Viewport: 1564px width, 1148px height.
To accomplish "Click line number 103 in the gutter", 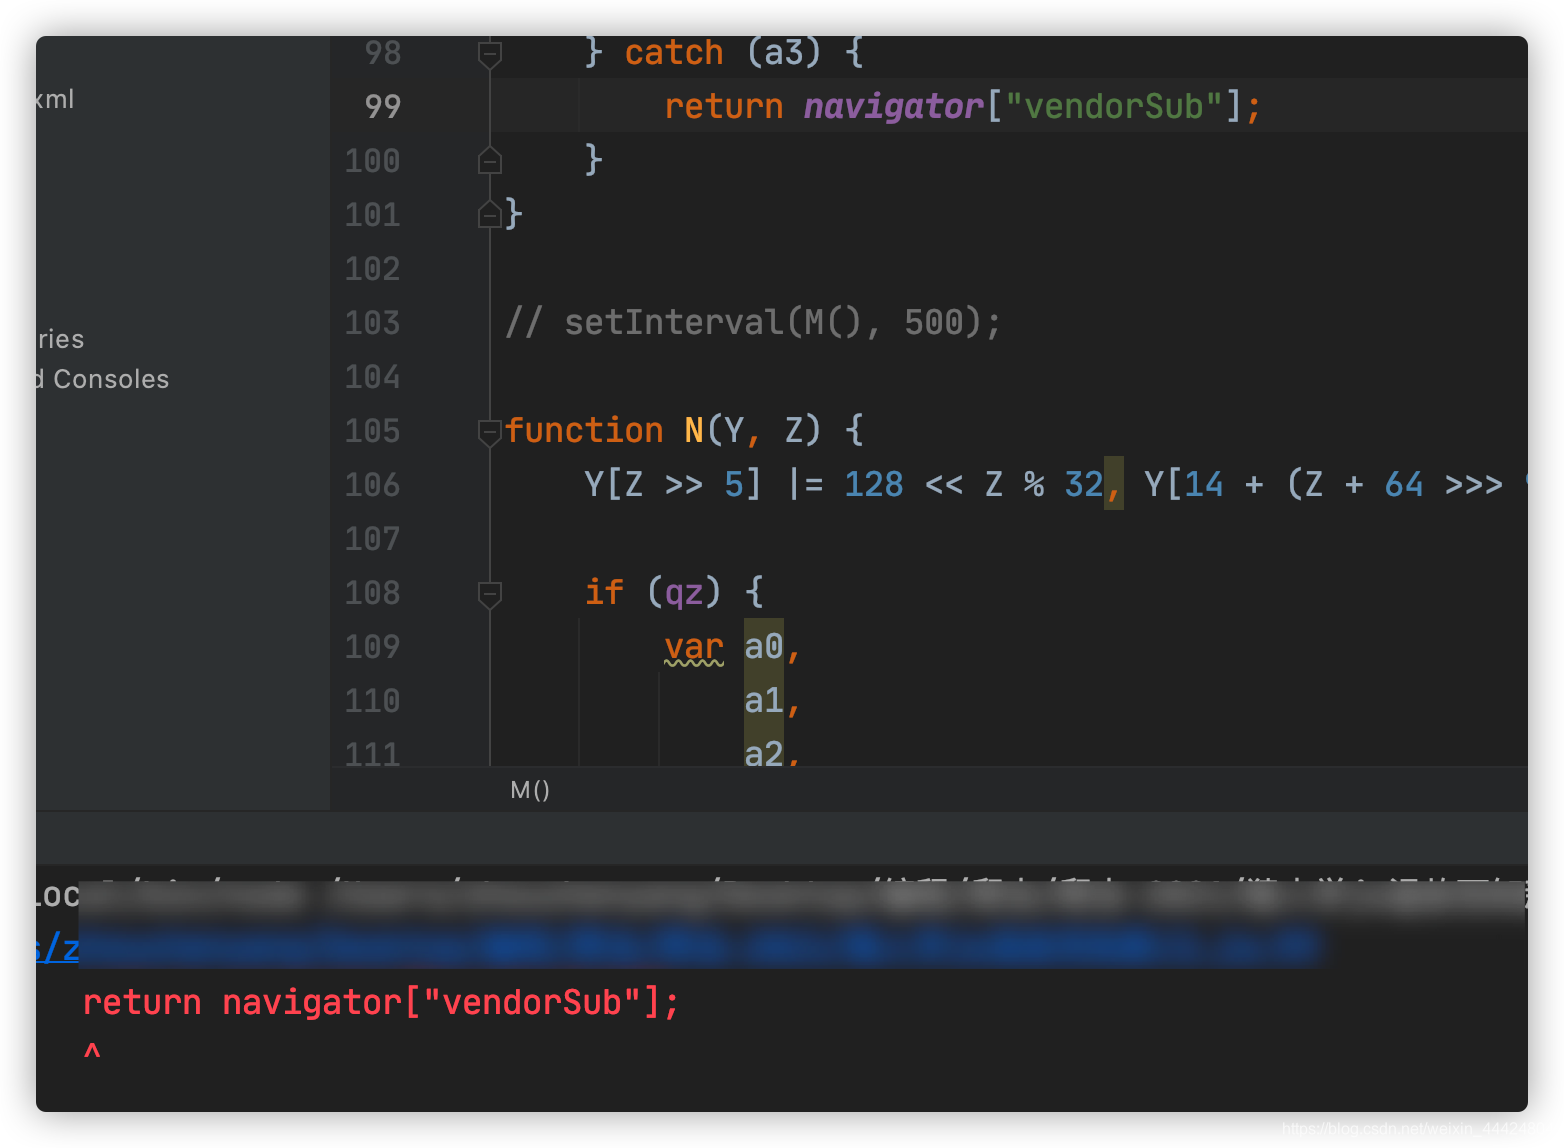I will tap(372, 322).
